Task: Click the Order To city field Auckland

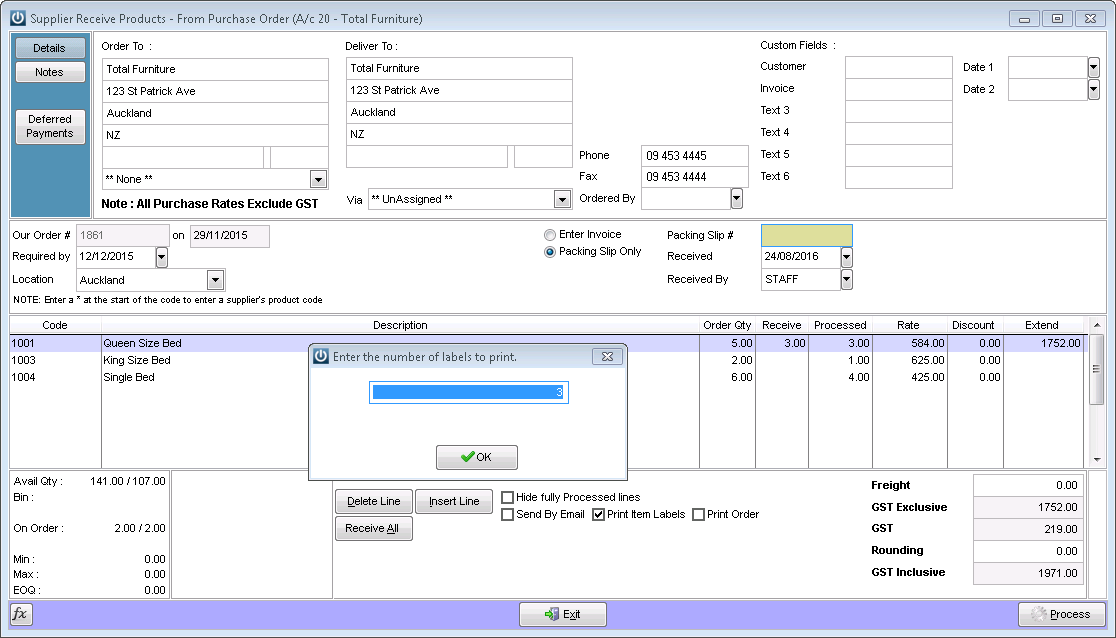Action: tap(216, 113)
